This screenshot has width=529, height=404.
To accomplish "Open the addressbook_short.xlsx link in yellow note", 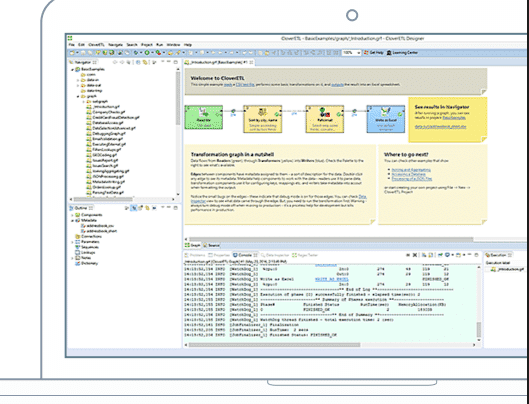I will click(x=440, y=127).
